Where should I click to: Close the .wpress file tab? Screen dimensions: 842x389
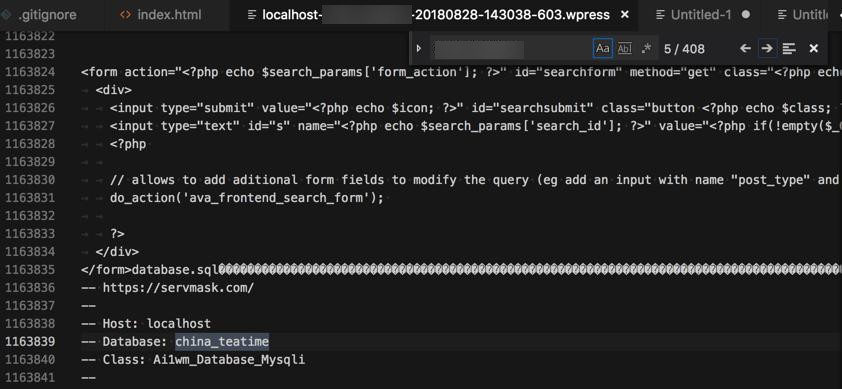625,15
